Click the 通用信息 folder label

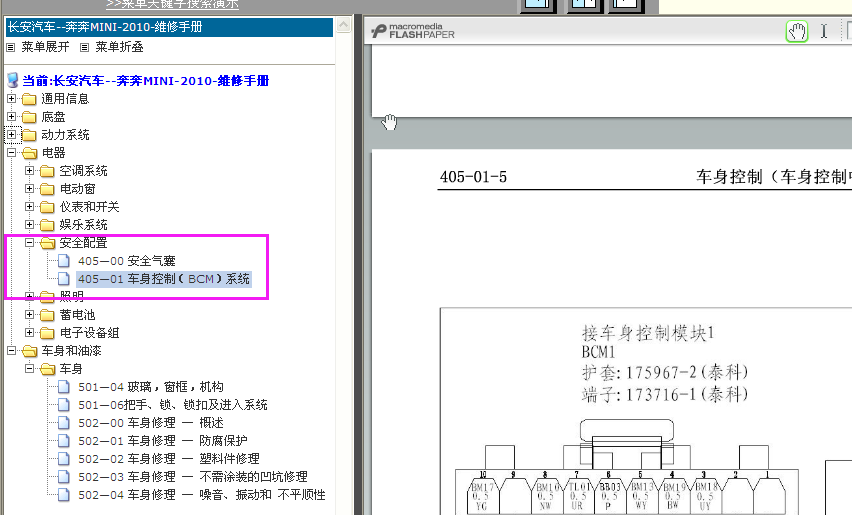pyautogui.click(x=65, y=99)
